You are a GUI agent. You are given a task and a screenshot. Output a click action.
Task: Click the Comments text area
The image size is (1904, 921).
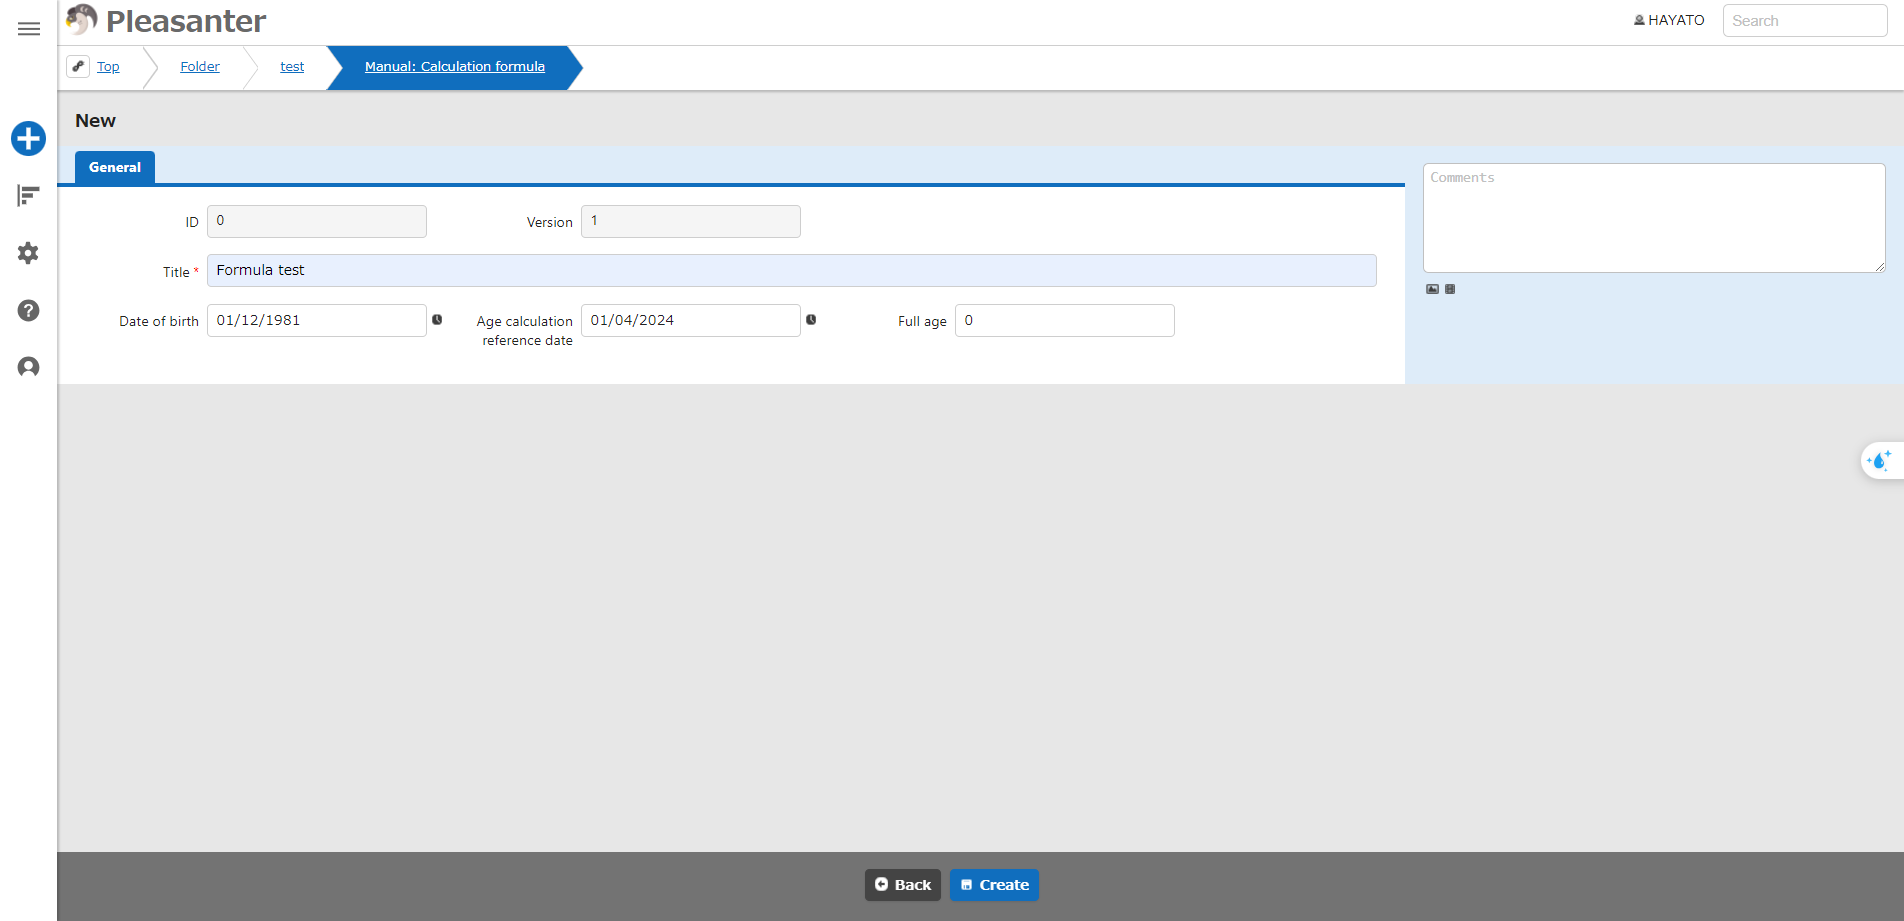click(1654, 218)
